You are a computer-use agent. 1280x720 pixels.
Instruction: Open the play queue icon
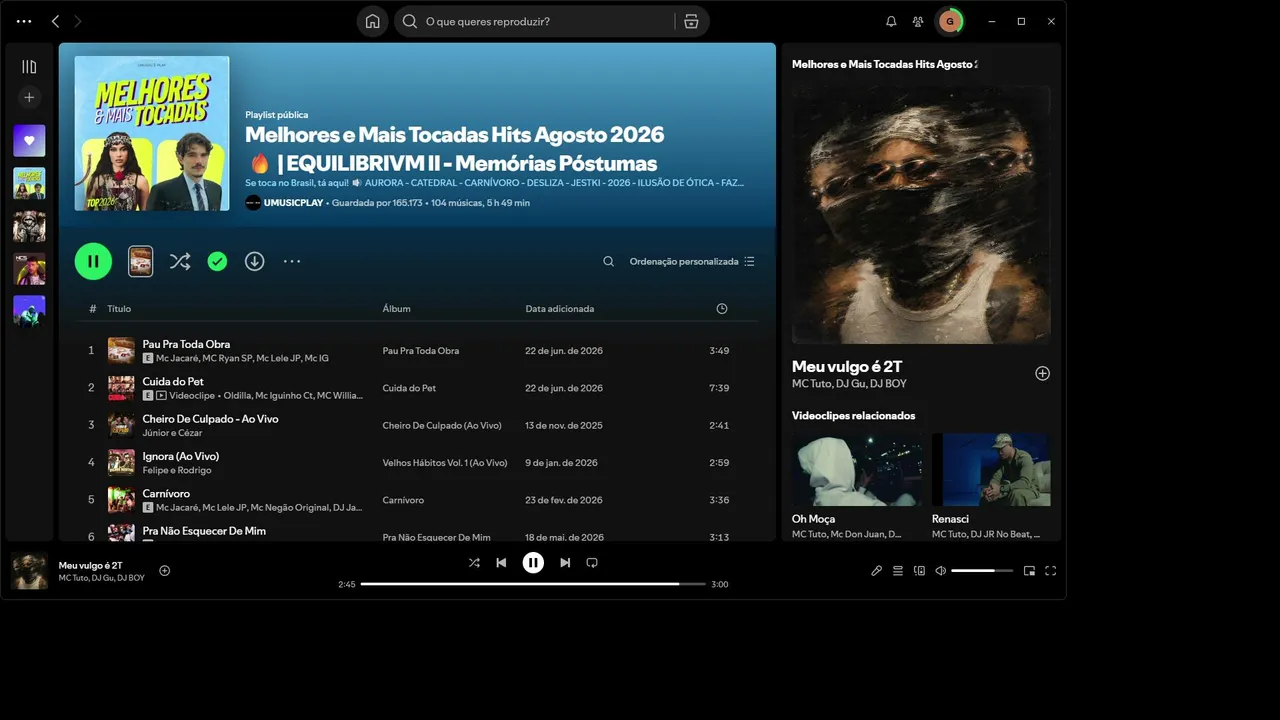click(898, 571)
